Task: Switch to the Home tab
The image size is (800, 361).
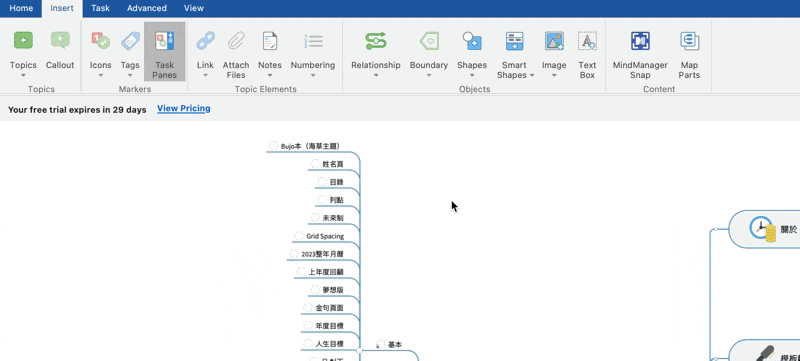Action: pyautogui.click(x=21, y=8)
